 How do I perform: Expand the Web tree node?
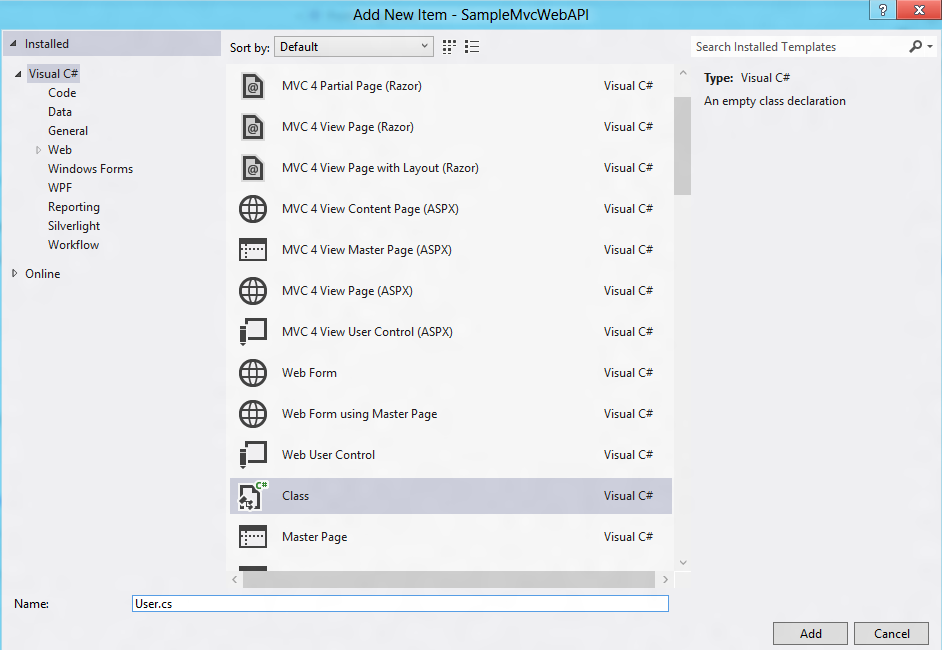pyautogui.click(x=38, y=150)
